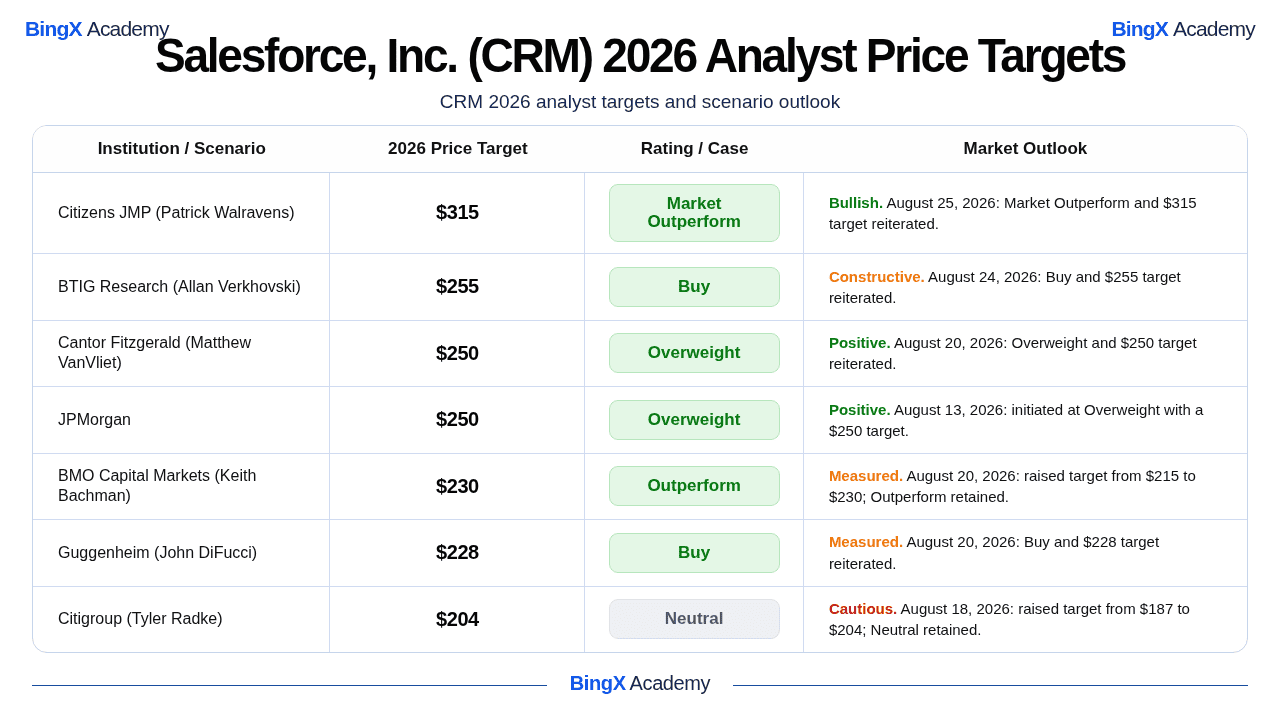
Task: Click the Overweight badge in JPMorgan row
Action: point(694,420)
